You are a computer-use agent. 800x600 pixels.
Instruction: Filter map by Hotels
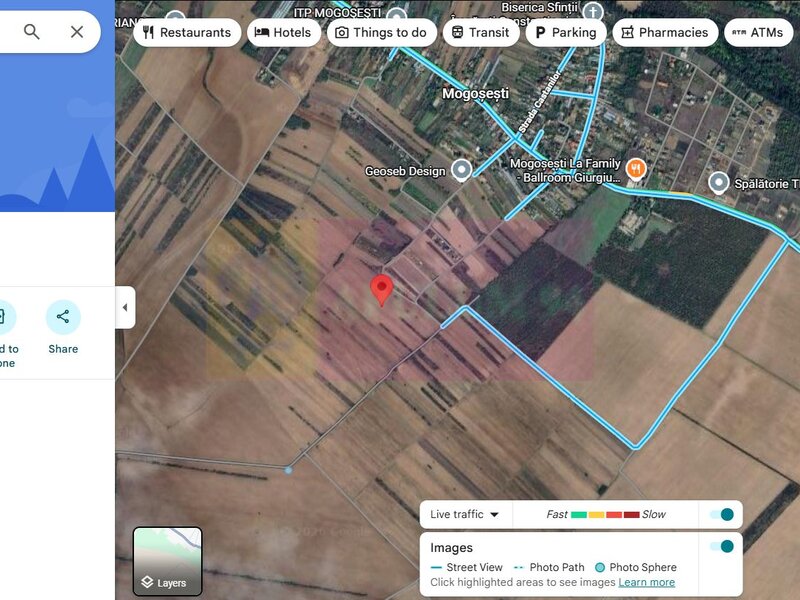coord(284,33)
